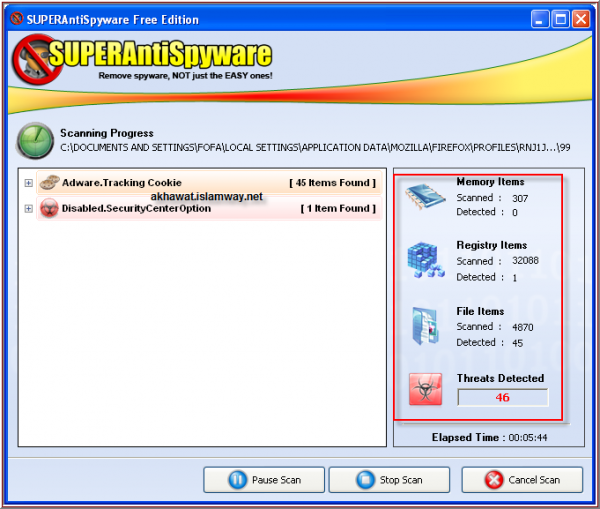Click the tagline 'Remove spyware, NOT just the EASY ones!'
The image size is (600, 509).
point(186,75)
